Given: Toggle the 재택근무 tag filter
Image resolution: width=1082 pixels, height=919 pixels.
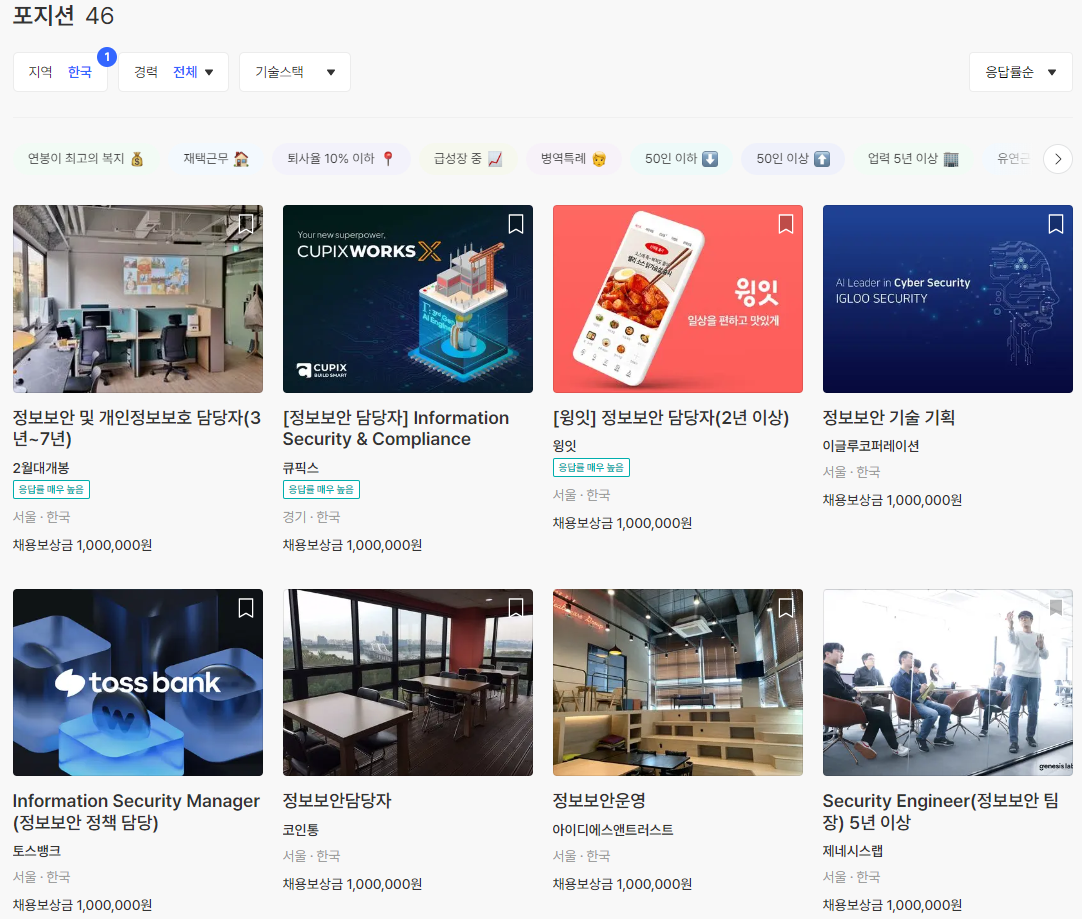Looking at the screenshot, I should [216, 159].
